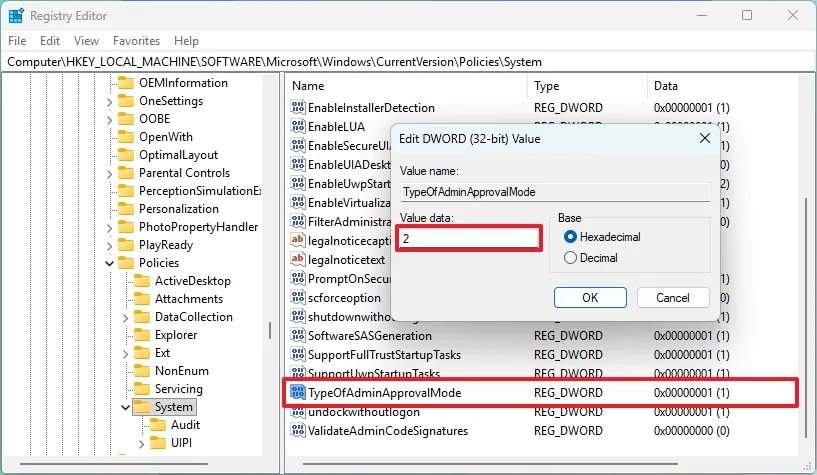Expand the Parental Controls tree node
This screenshot has height=475, width=817.
coord(109,173)
